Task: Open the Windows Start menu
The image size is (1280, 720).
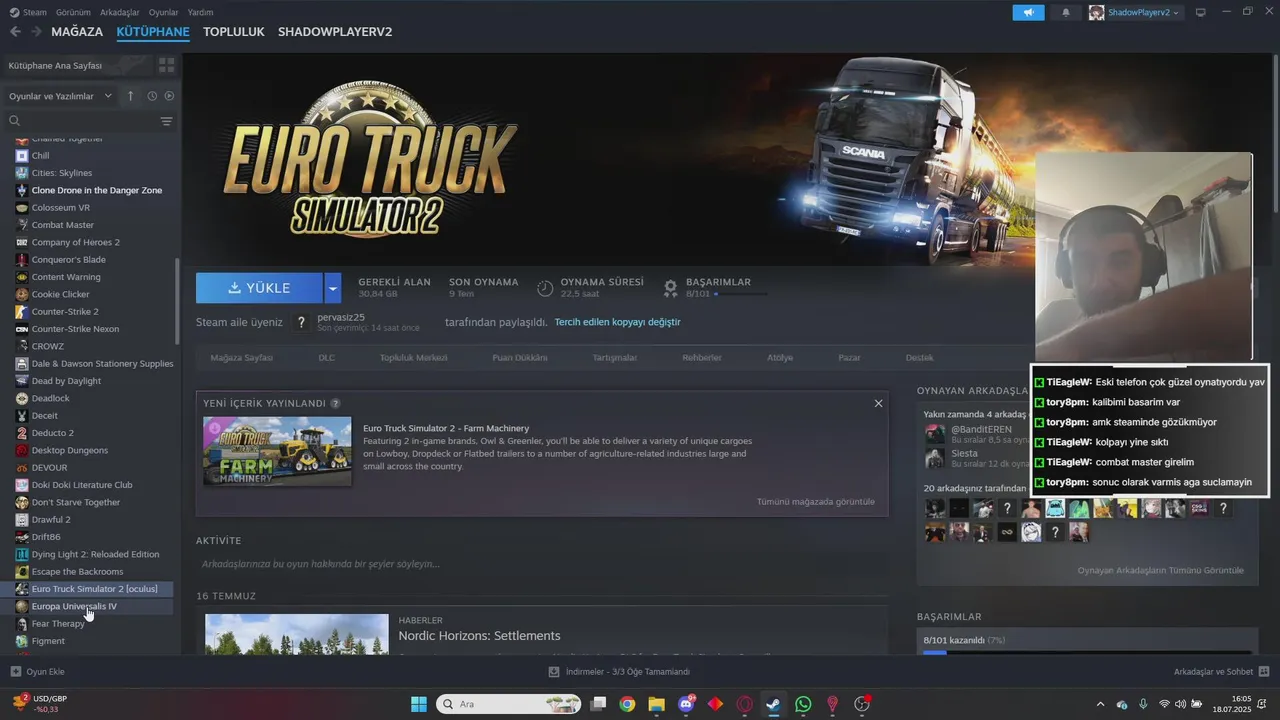Action: click(x=418, y=704)
